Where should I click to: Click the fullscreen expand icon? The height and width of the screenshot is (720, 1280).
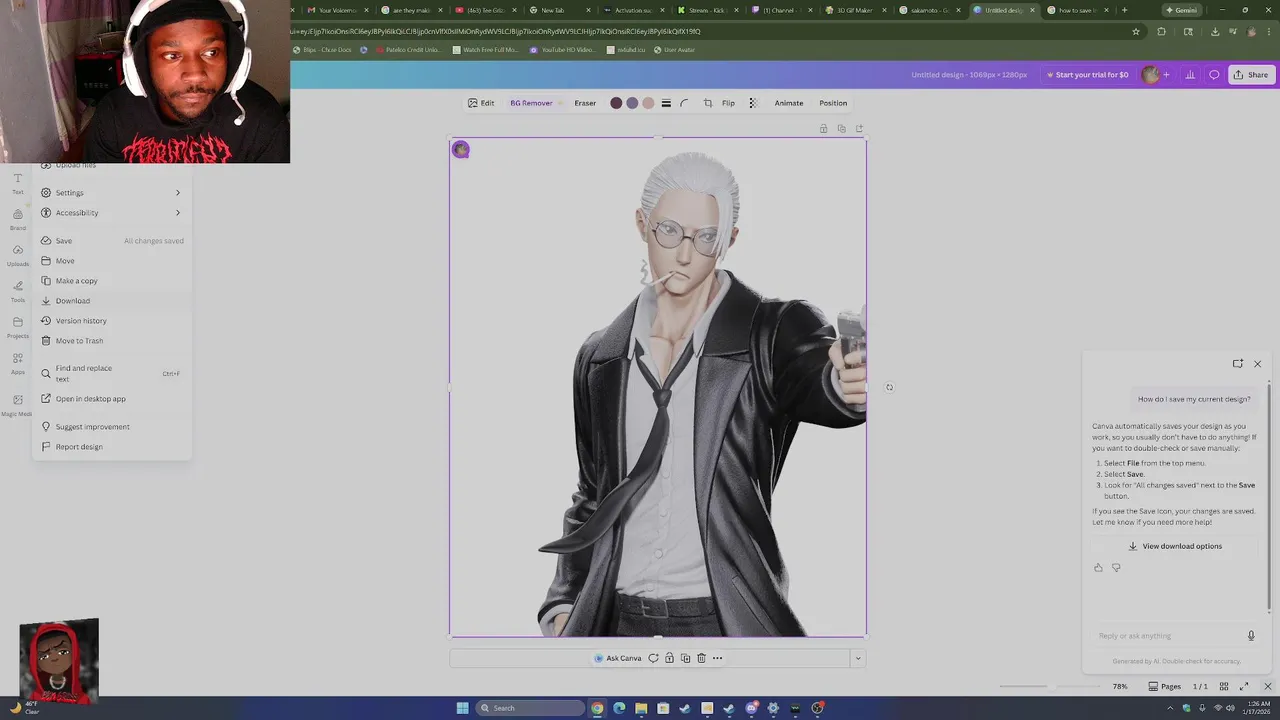pyautogui.click(x=1244, y=687)
